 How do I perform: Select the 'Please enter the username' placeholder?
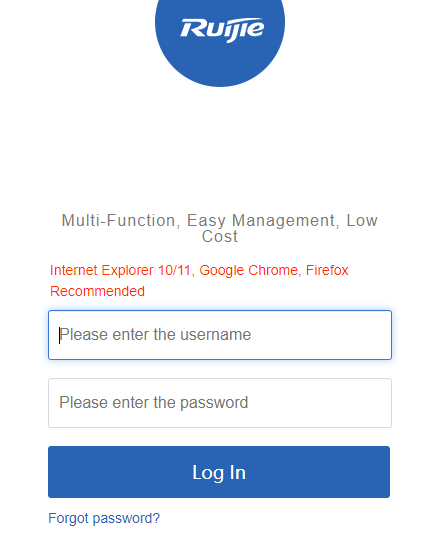[x=155, y=335]
